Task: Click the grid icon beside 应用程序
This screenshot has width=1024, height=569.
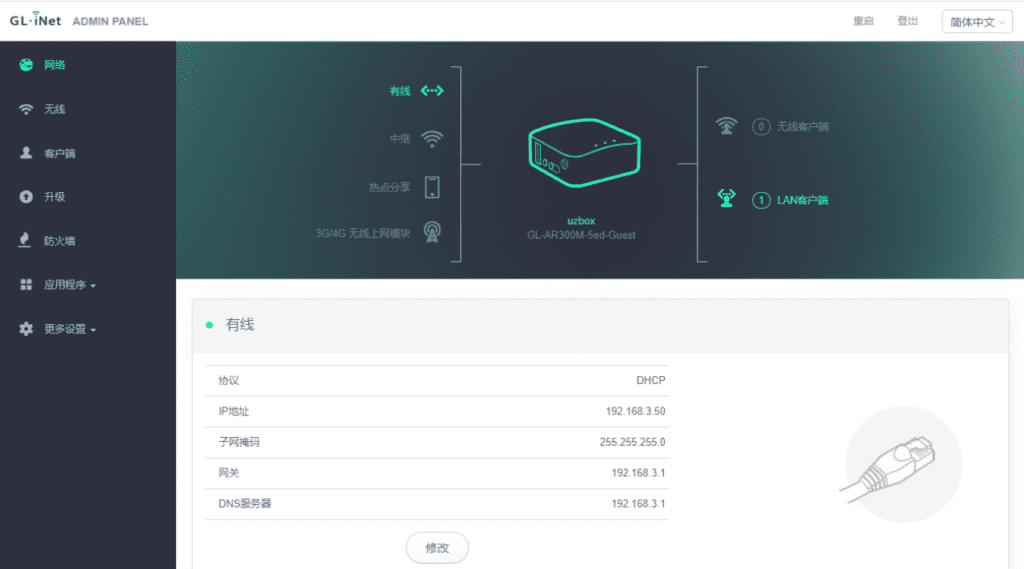Action: point(26,285)
